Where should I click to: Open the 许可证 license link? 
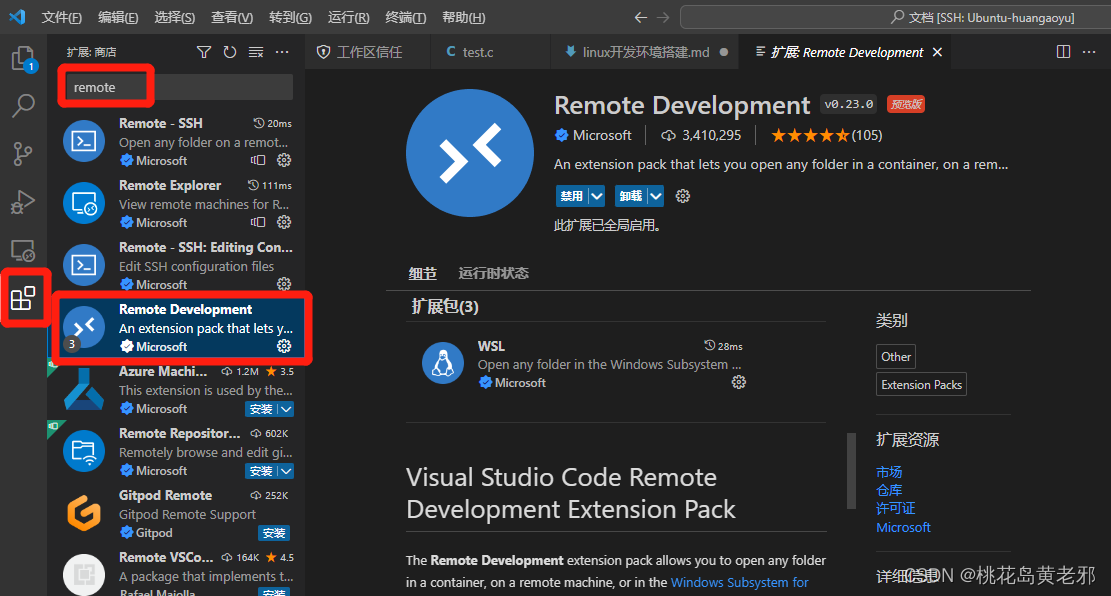pos(896,508)
